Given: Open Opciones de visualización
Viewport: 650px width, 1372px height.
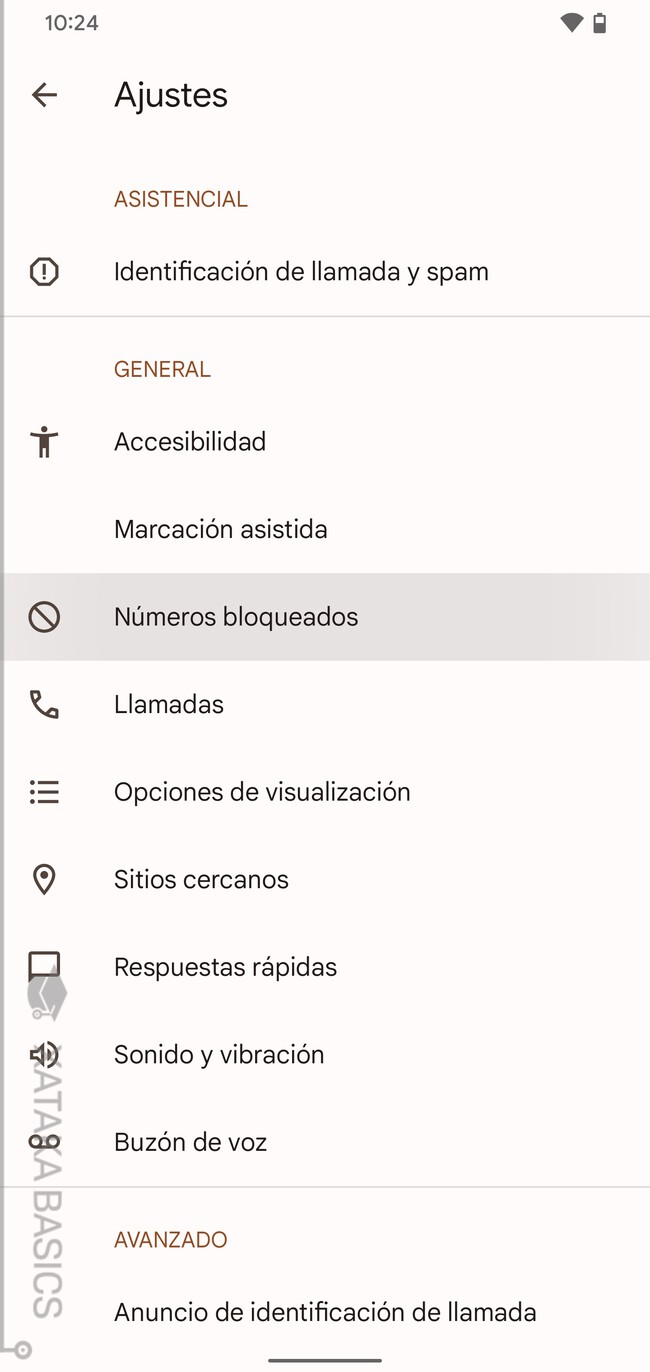Looking at the screenshot, I should (262, 792).
